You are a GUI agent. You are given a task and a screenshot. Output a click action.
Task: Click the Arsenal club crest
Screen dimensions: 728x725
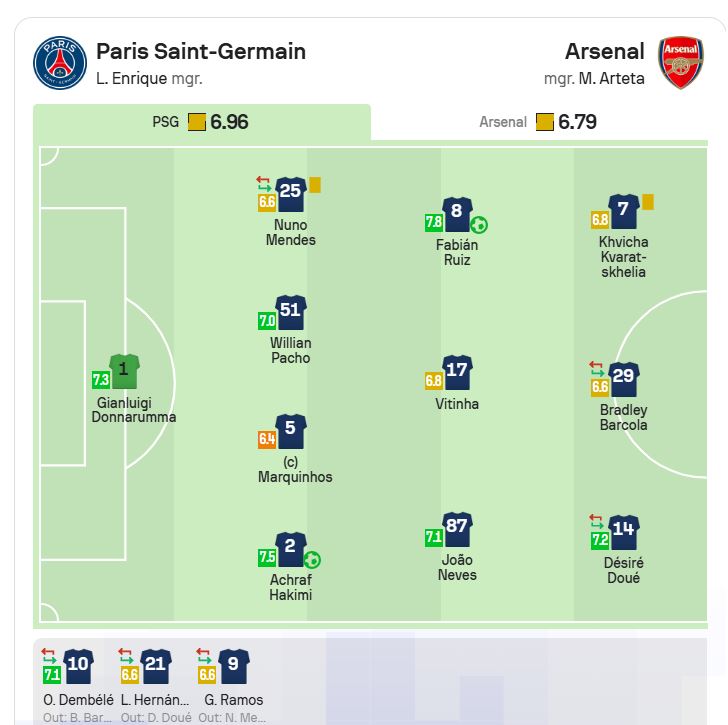coord(680,63)
